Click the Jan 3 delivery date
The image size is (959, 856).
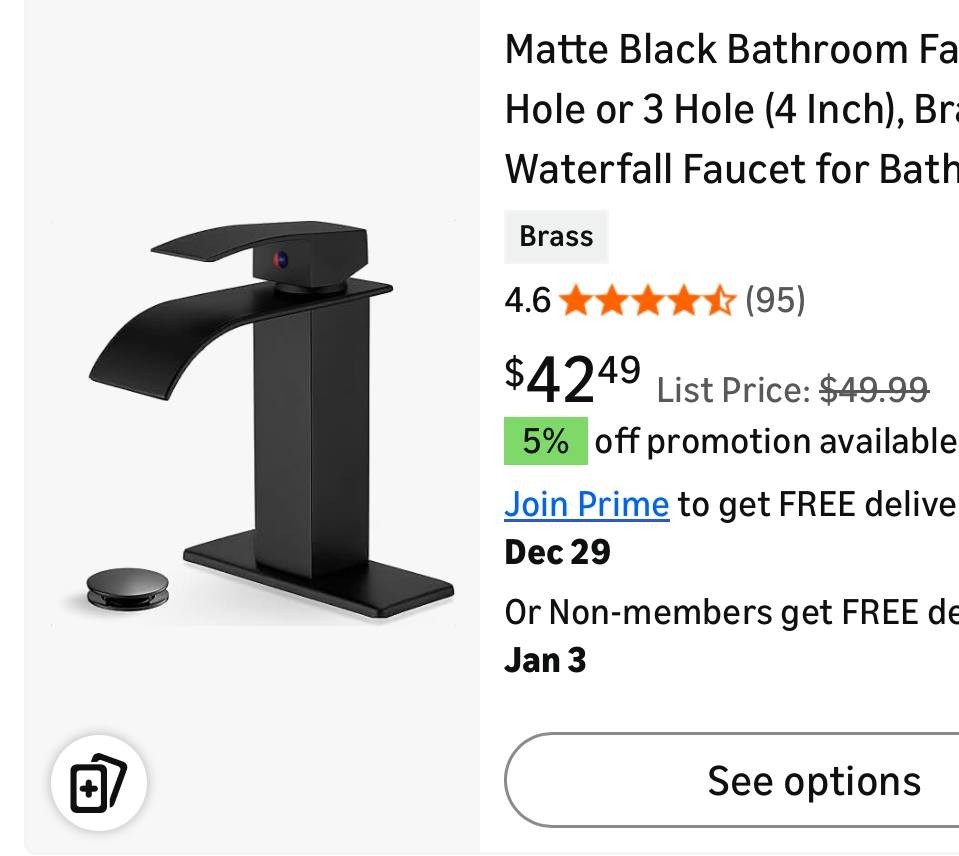tap(545, 660)
